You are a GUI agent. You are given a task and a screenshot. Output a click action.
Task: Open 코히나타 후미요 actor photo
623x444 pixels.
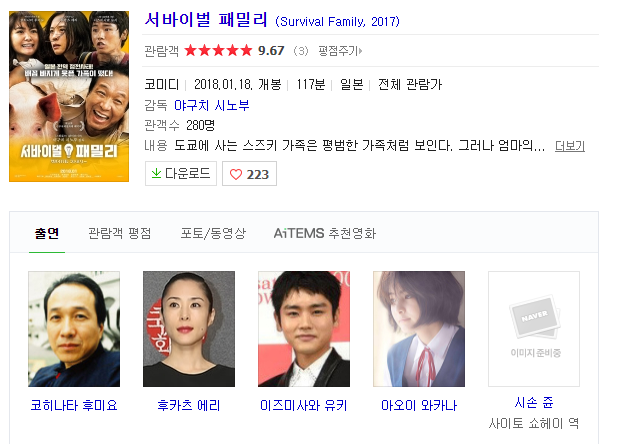point(74,329)
